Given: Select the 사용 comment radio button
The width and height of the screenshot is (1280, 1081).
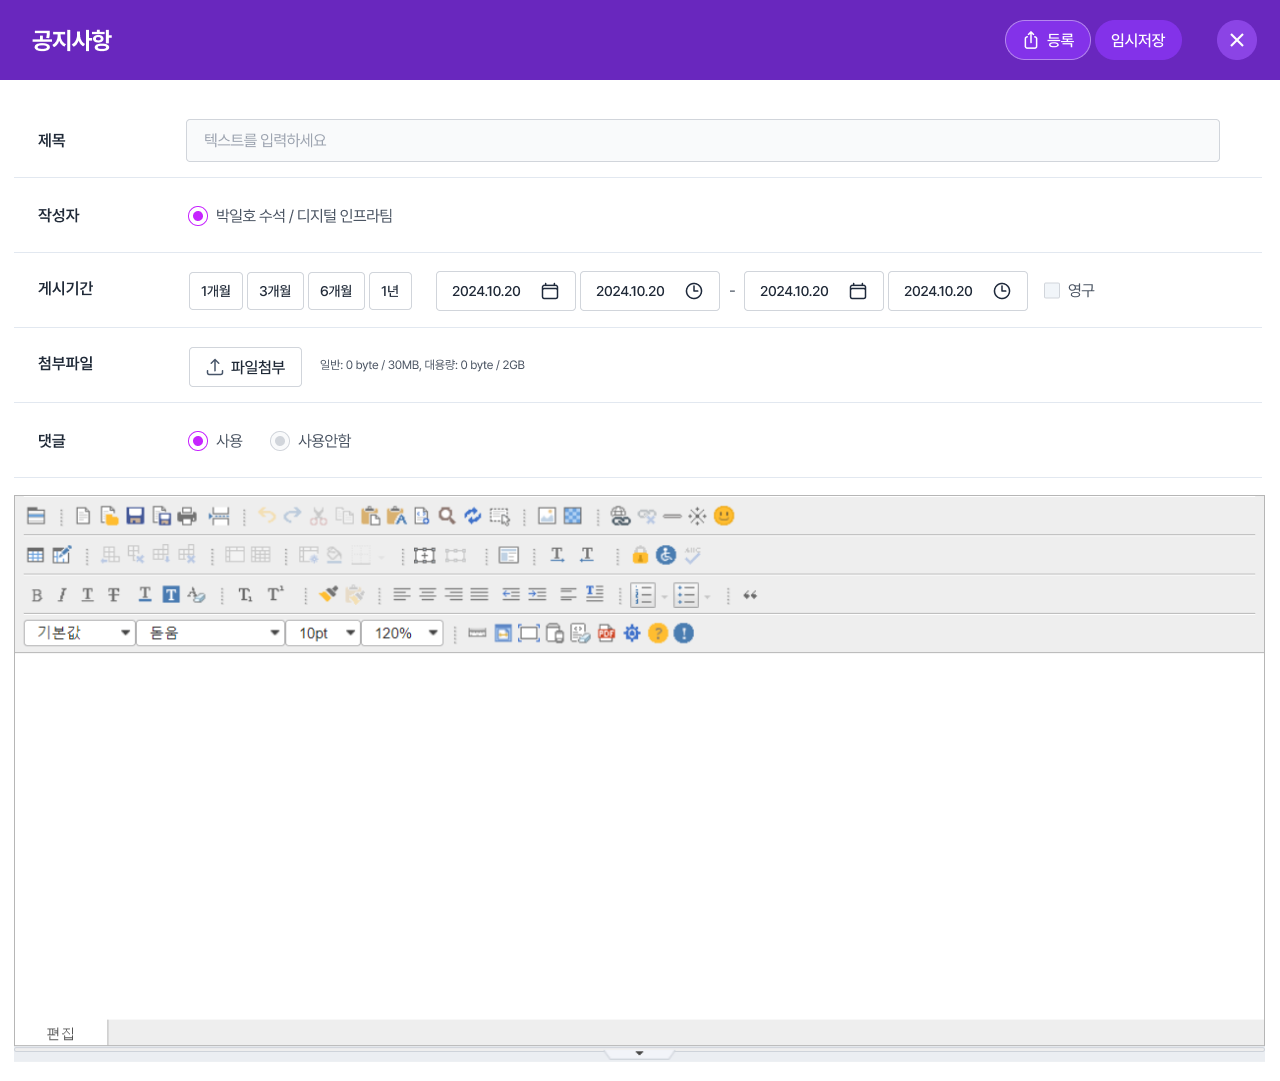Looking at the screenshot, I should coord(198,441).
